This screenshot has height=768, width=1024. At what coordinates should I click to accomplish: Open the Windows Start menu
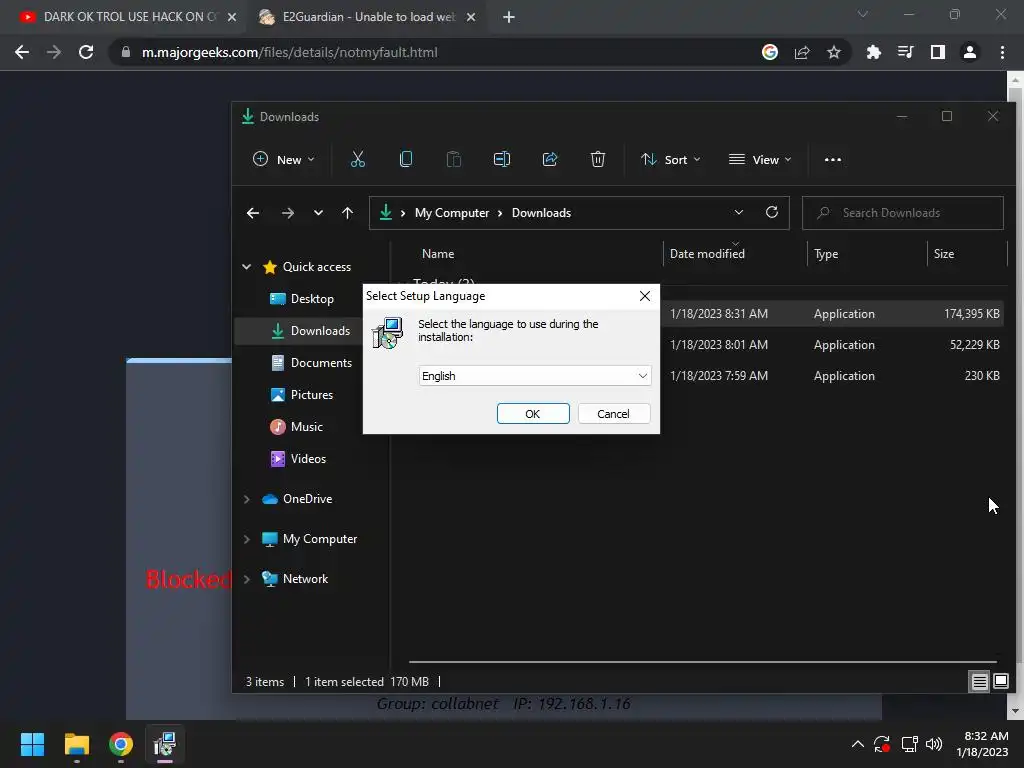32,744
